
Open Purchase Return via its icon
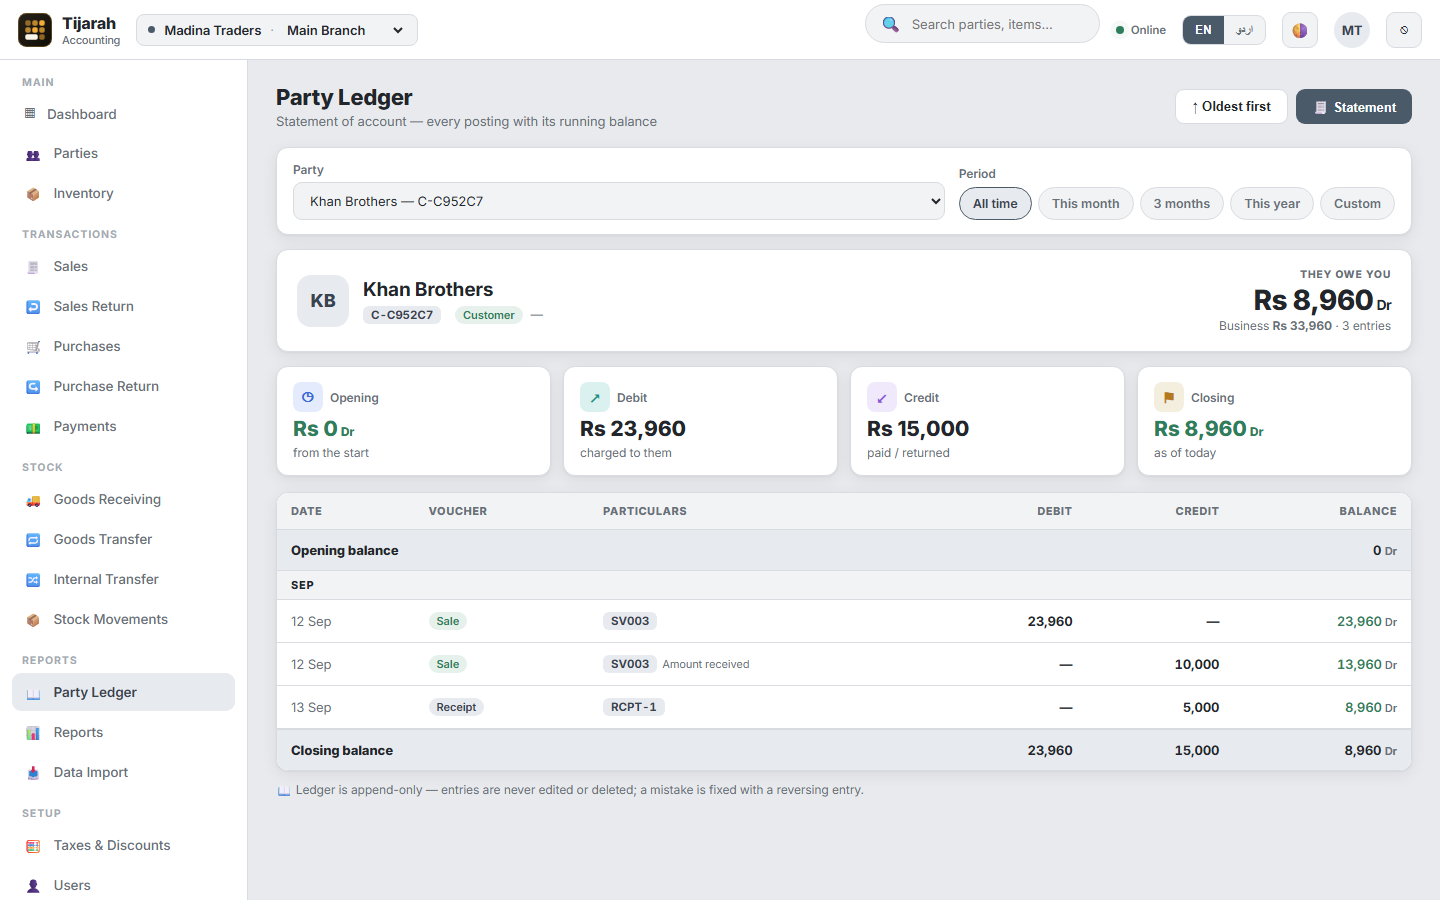(33, 387)
